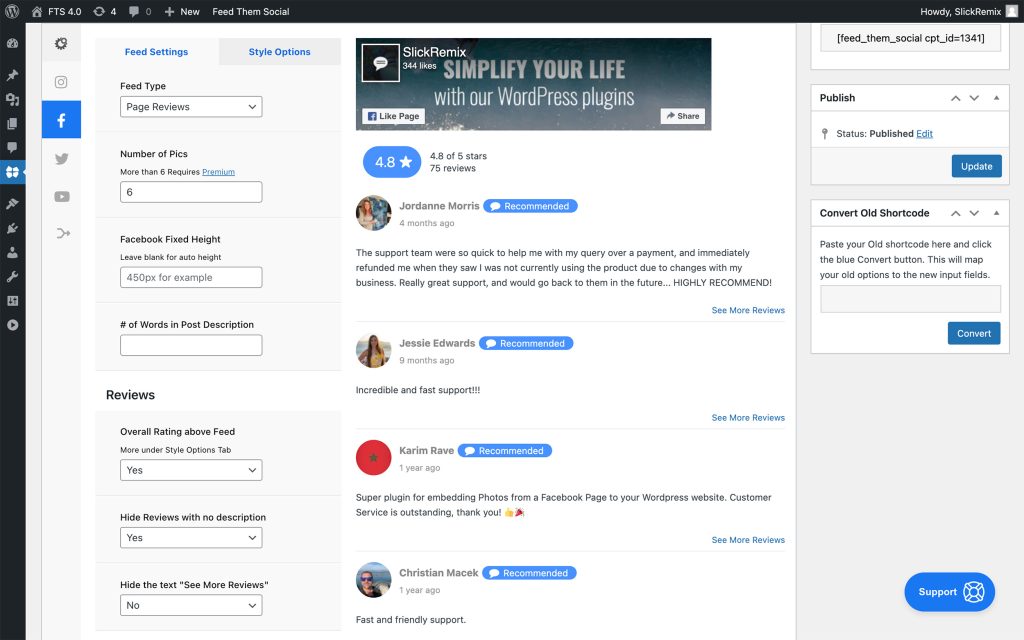Open the comments indicator showing 0
Screen dimensions: 1024x640
(x=140, y=11)
